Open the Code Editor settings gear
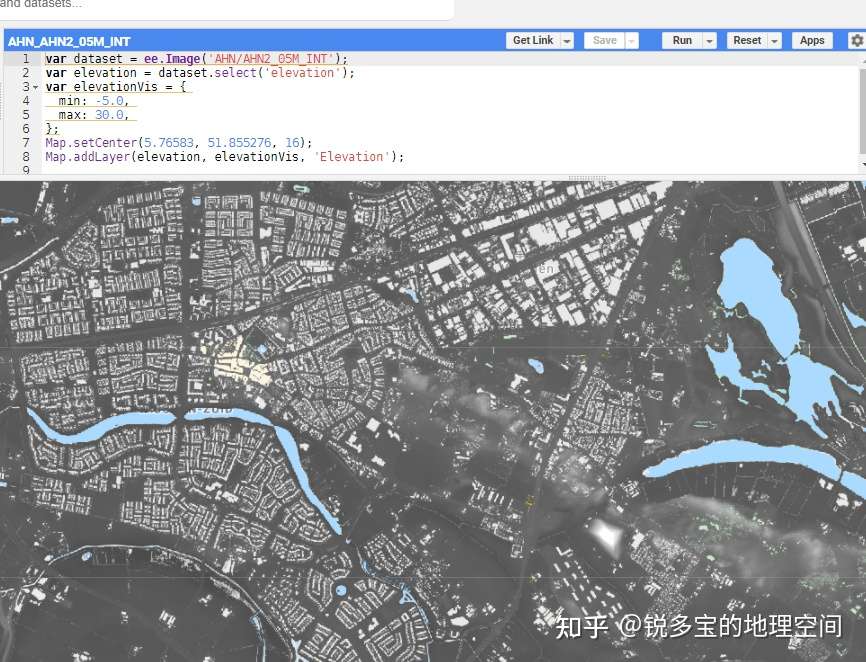 click(x=858, y=40)
